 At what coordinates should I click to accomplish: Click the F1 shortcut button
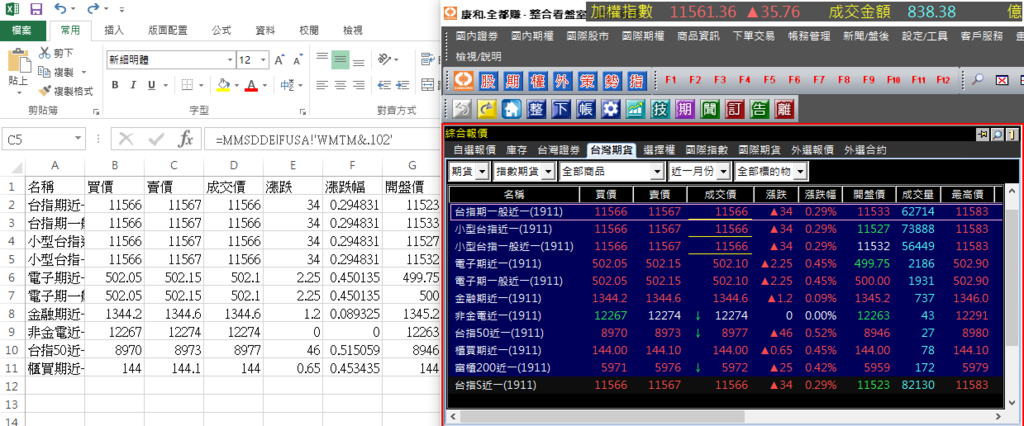click(x=670, y=80)
